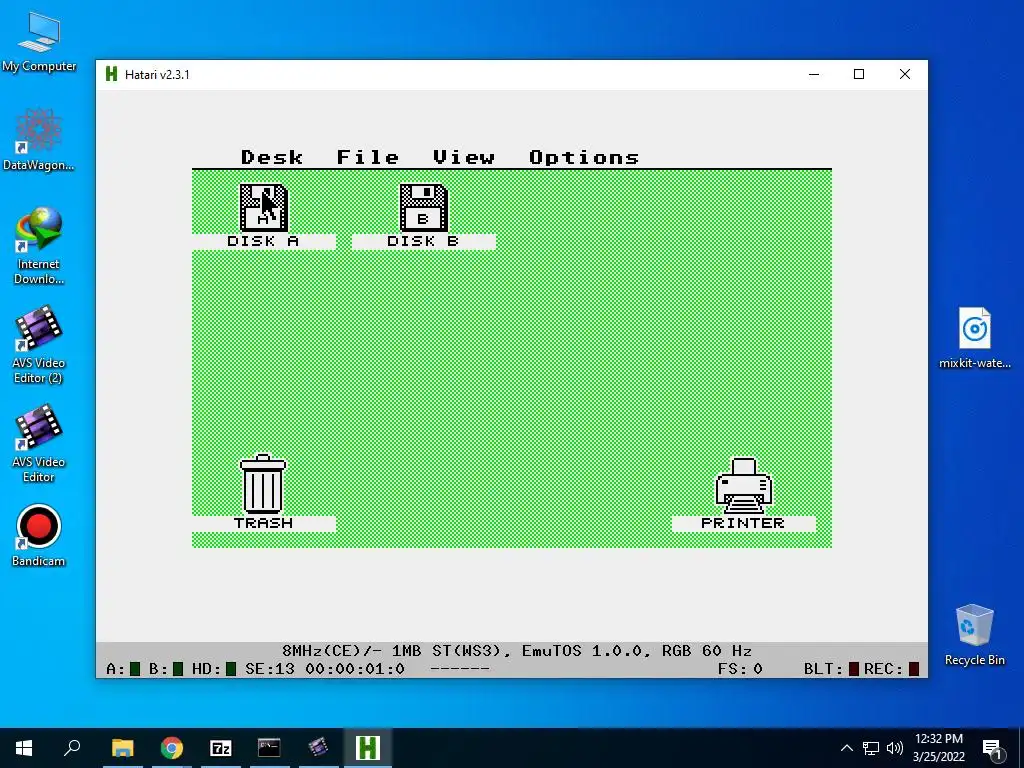This screenshot has width=1024, height=768.
Task: Open AVS Video Editor taskbar icon
Action: coord(318,748)
